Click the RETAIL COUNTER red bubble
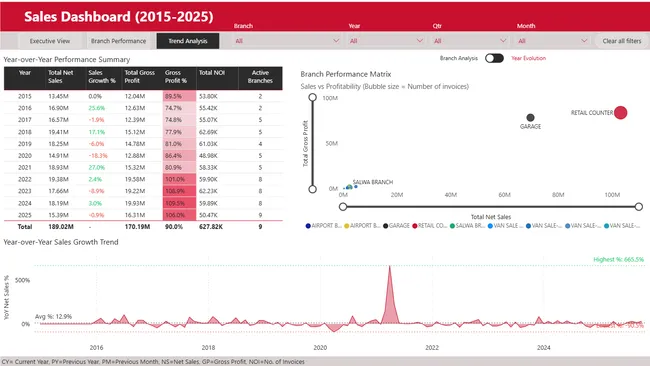 (621, 112)
